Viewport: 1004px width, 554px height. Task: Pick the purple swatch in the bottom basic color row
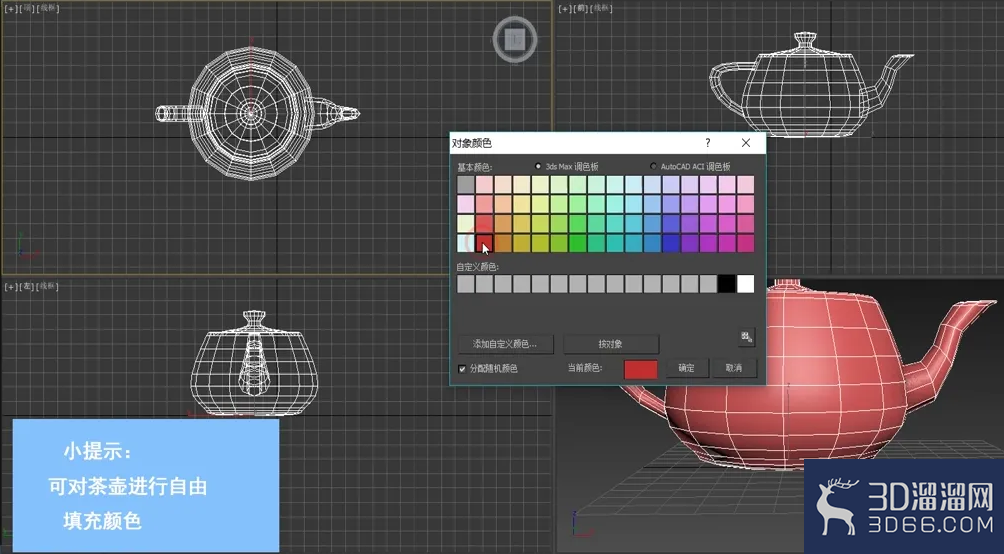(690, 243)
